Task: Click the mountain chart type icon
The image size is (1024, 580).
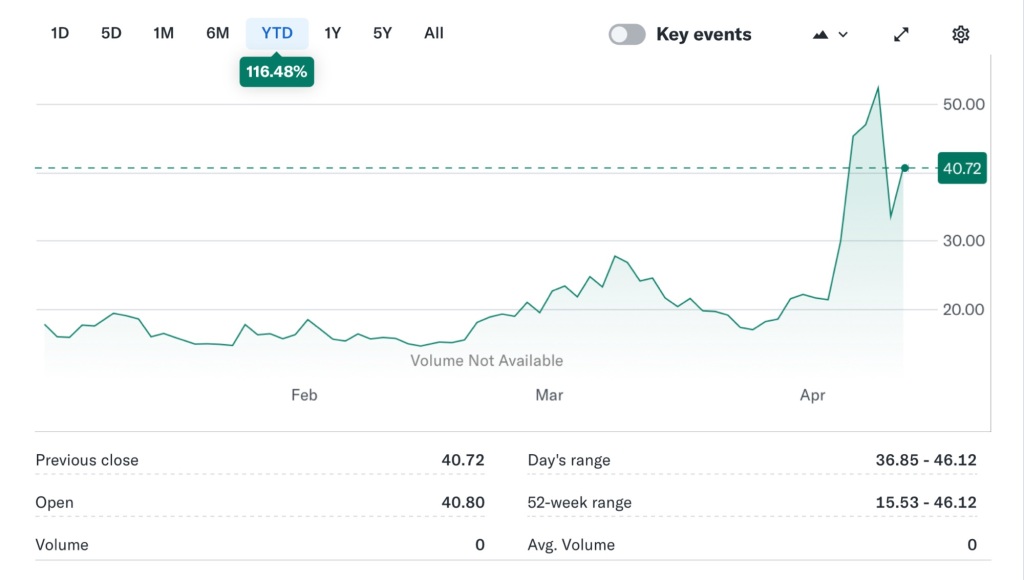Action: [821, 34]
